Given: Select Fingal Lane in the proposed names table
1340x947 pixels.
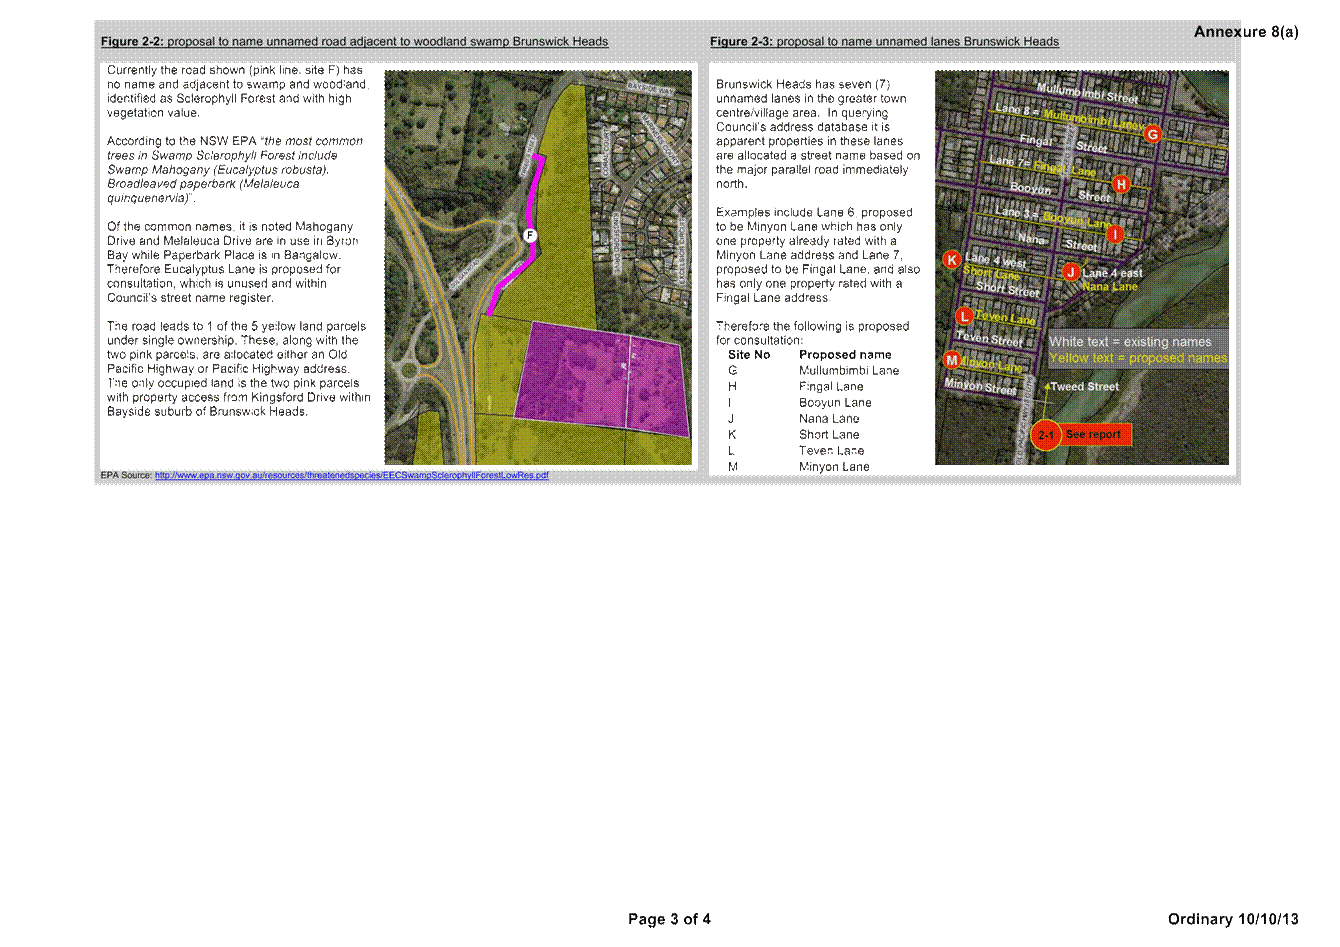Looking at the screenshot, I should (831, 387).
